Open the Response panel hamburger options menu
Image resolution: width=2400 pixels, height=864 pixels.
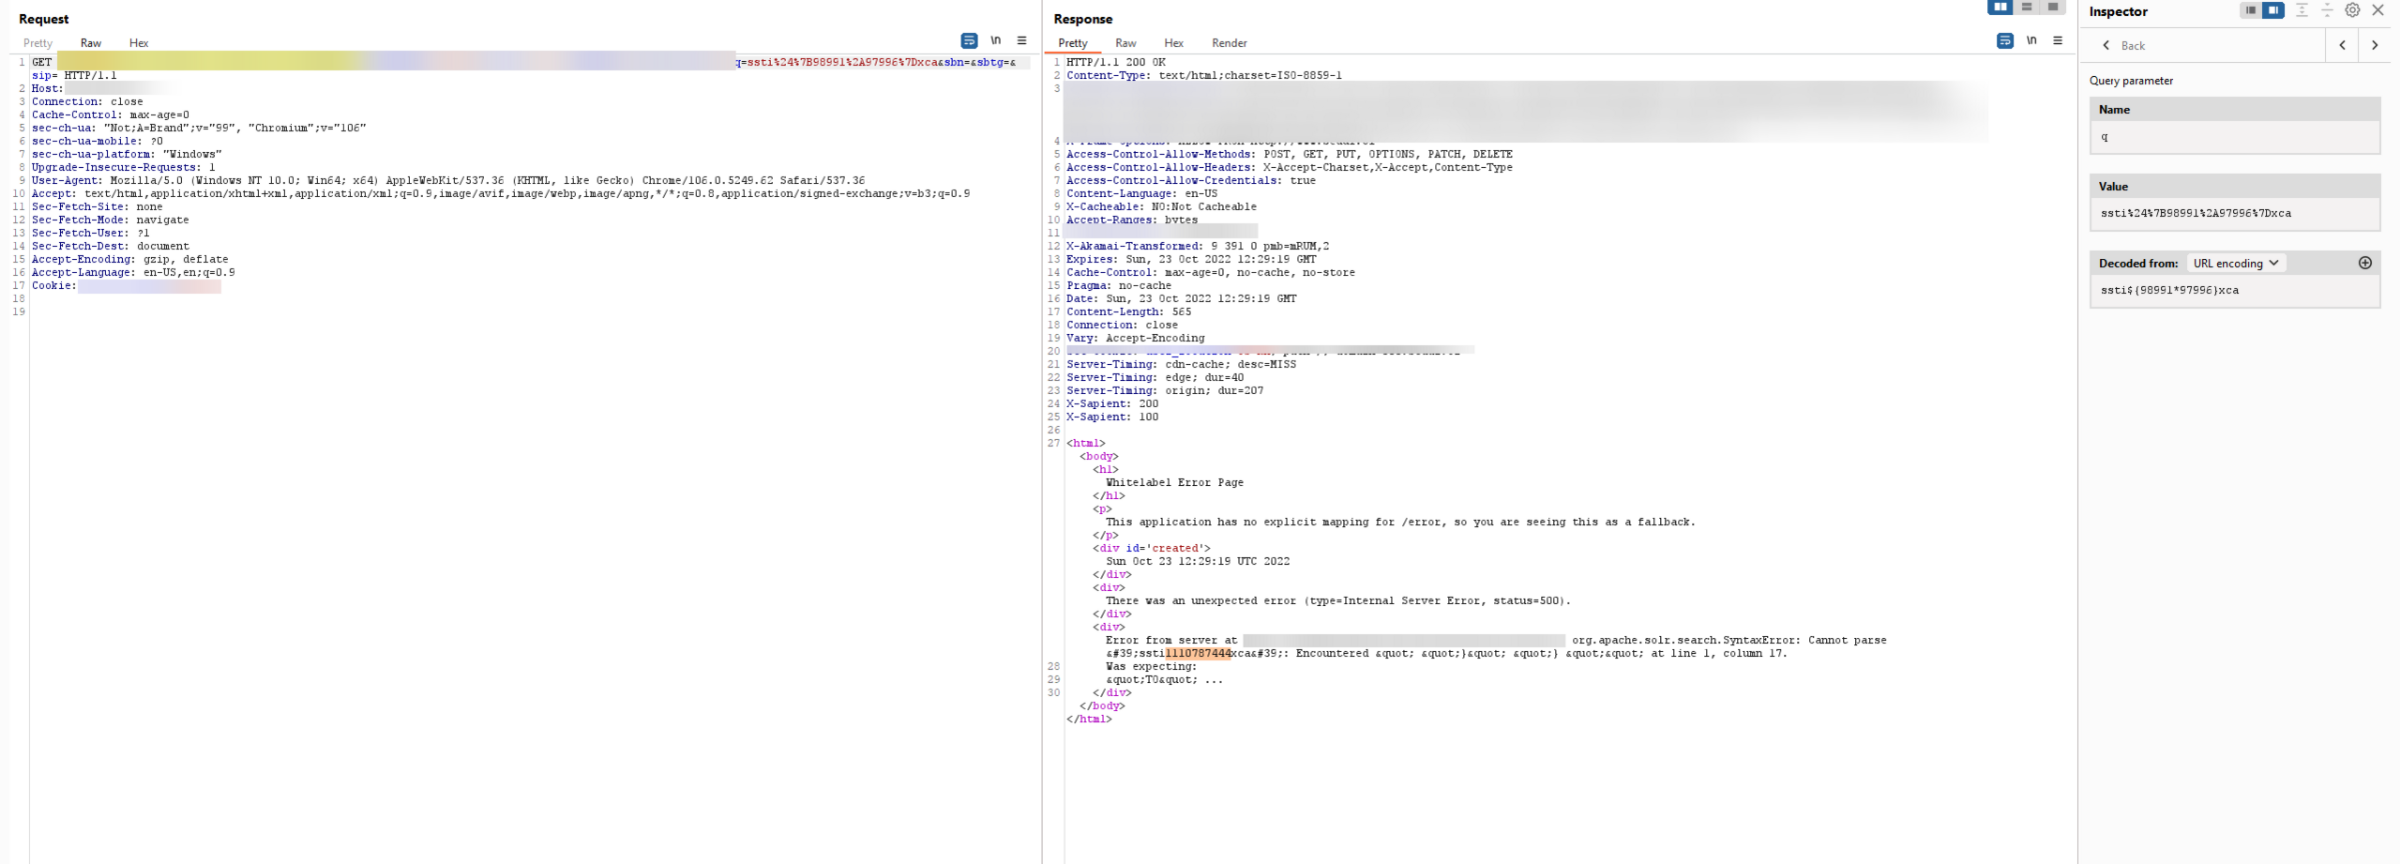pos(2057,41)
